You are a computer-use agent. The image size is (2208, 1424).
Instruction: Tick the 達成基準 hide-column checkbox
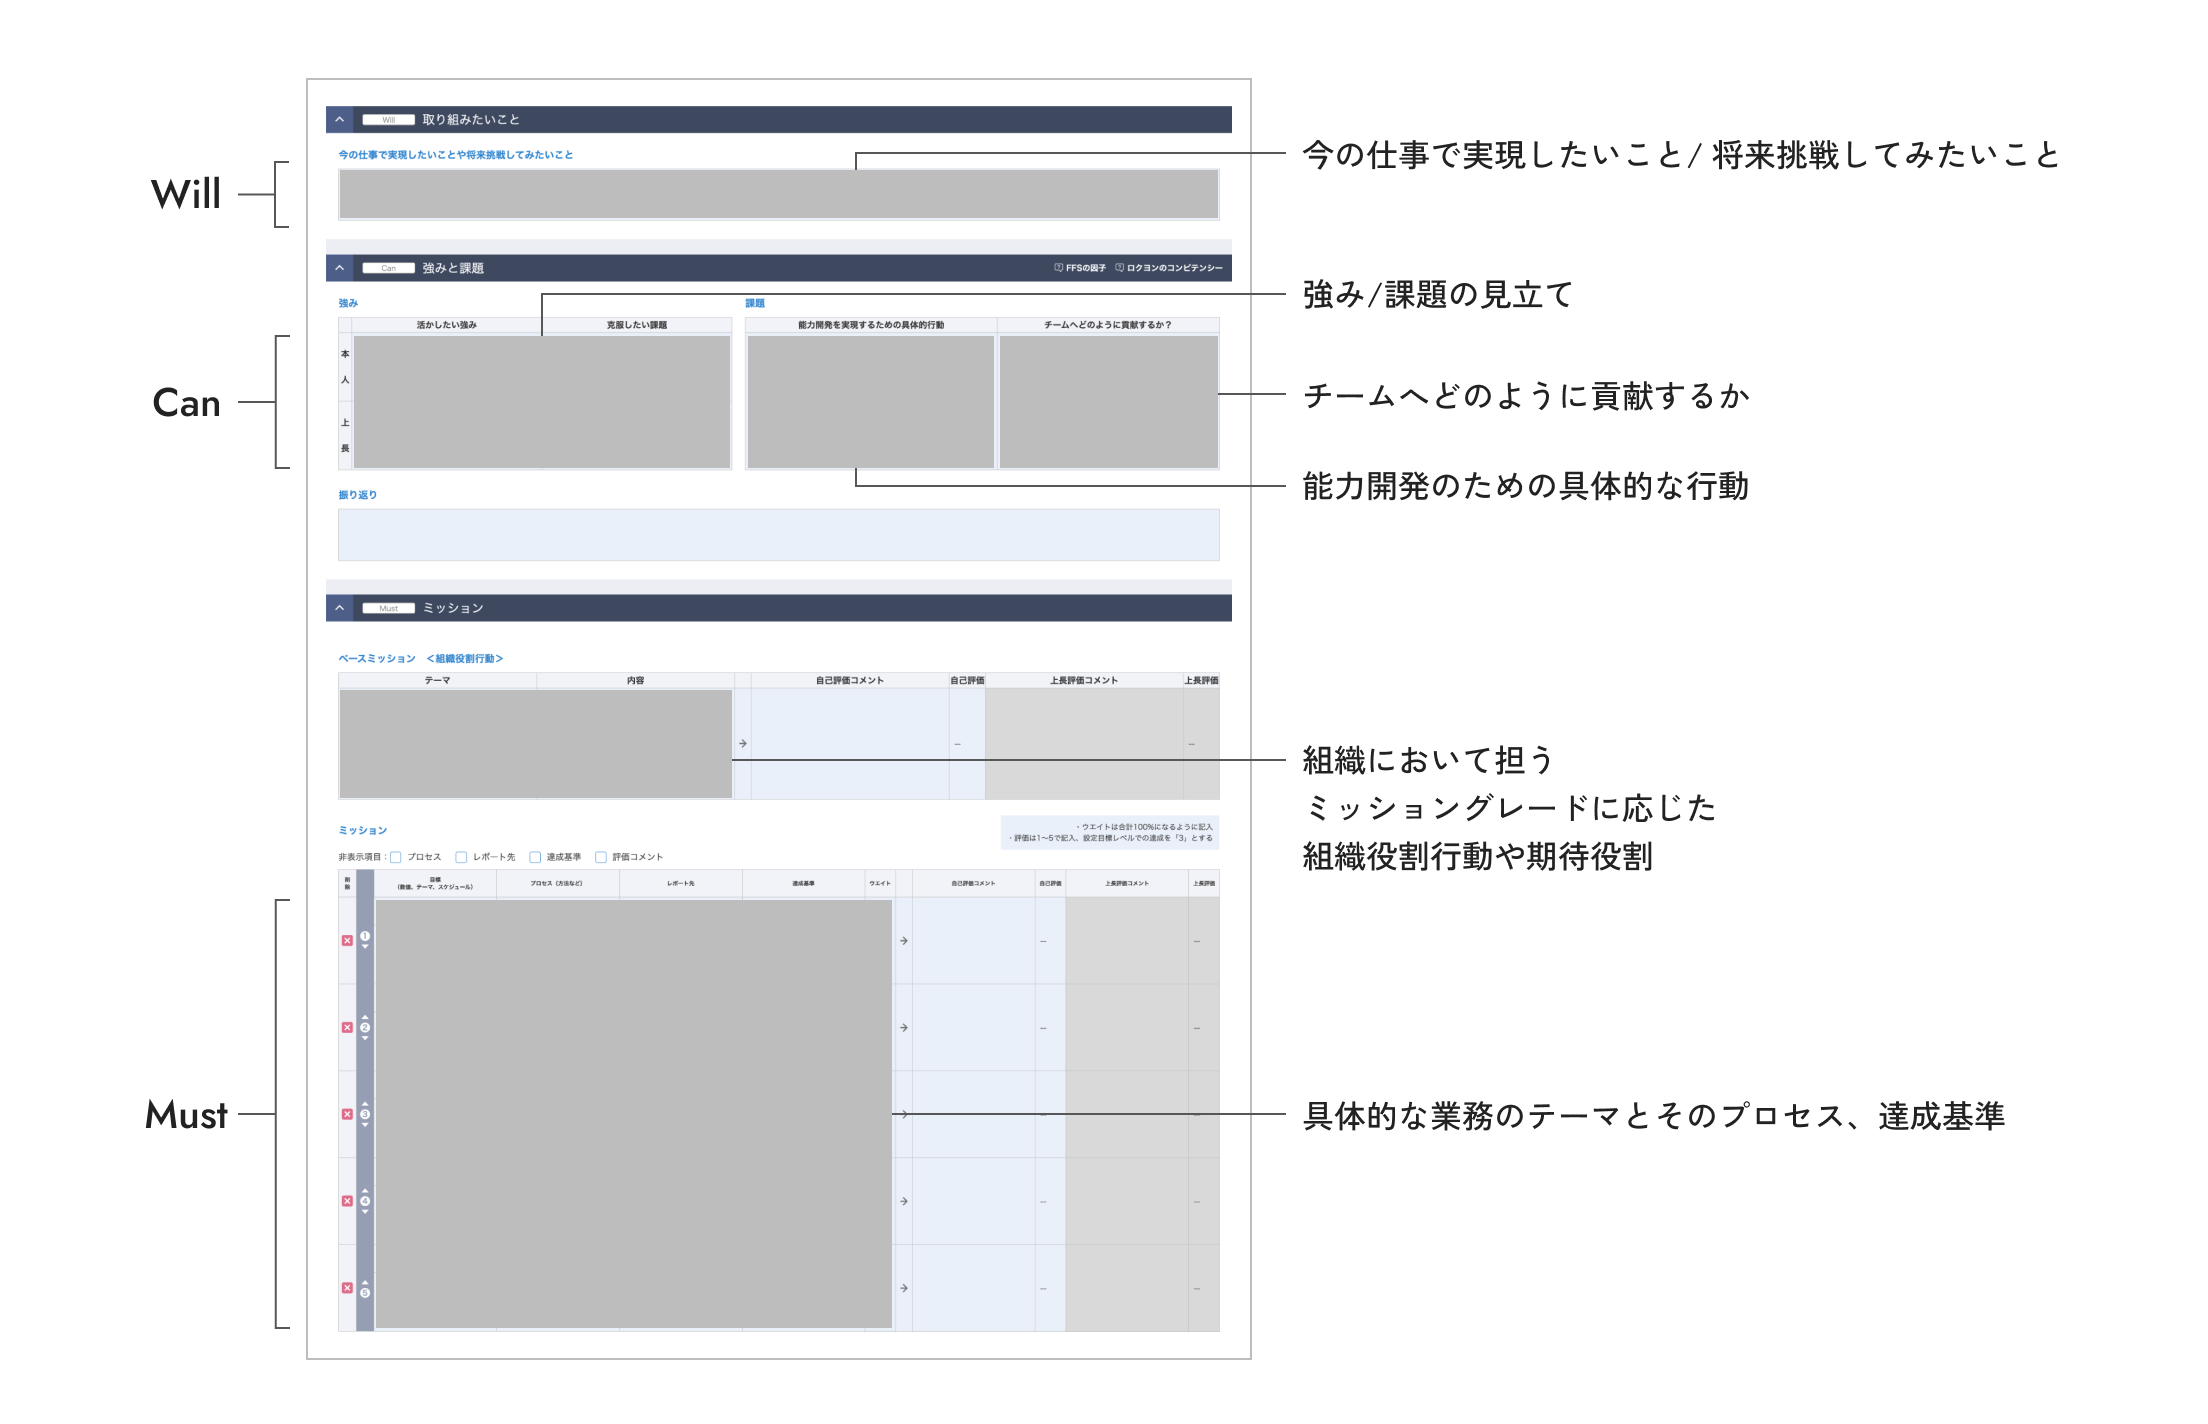[x=535, y=857]
